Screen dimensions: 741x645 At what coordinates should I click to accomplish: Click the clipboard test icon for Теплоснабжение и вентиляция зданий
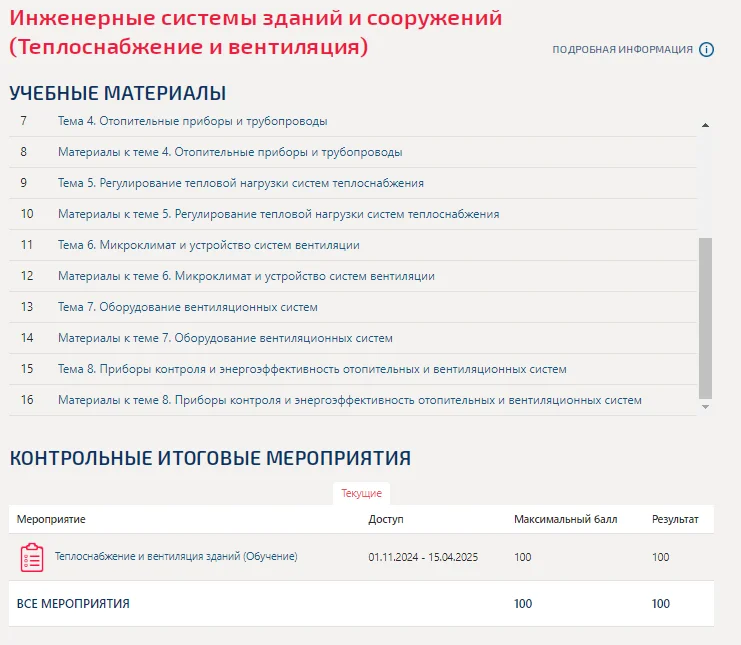pyautogui.click(x=32, y=557)
